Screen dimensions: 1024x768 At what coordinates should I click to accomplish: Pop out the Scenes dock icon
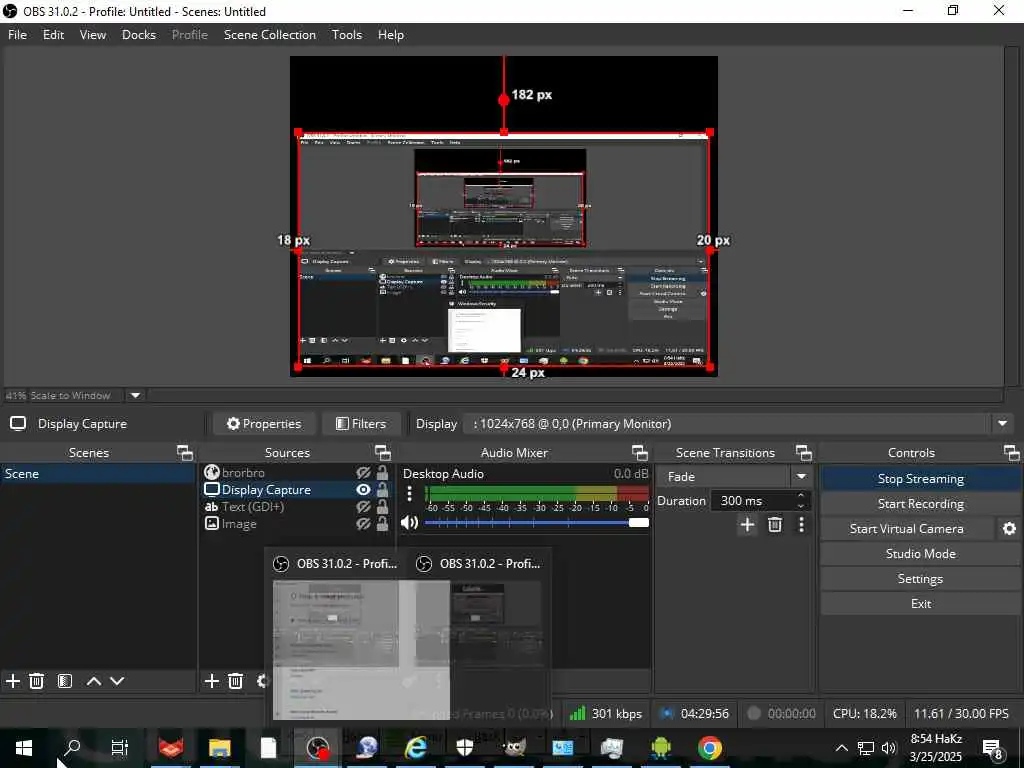[x=185, y=453]
